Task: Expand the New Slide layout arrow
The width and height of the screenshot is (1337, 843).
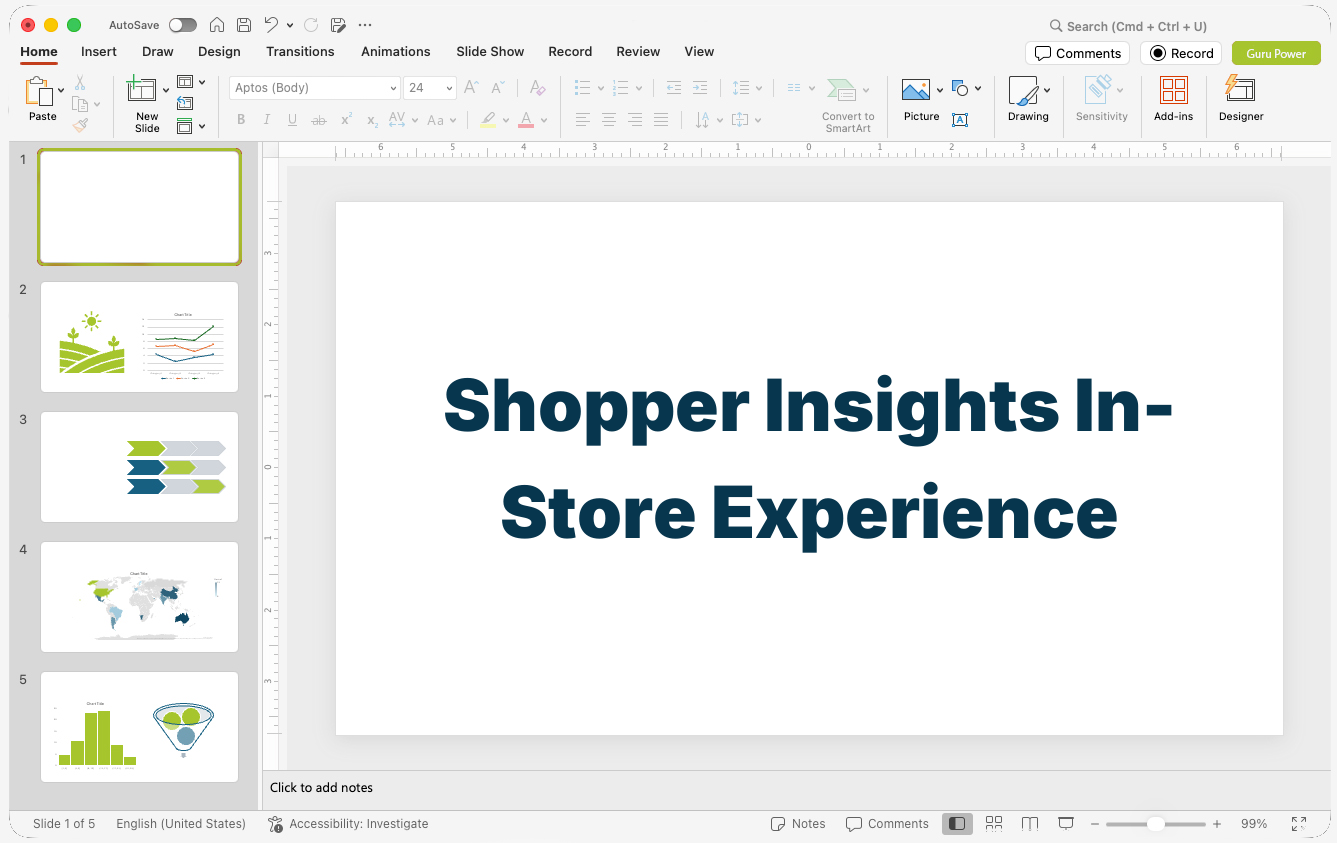Action: pyautogui.click(x=165, y=91)
